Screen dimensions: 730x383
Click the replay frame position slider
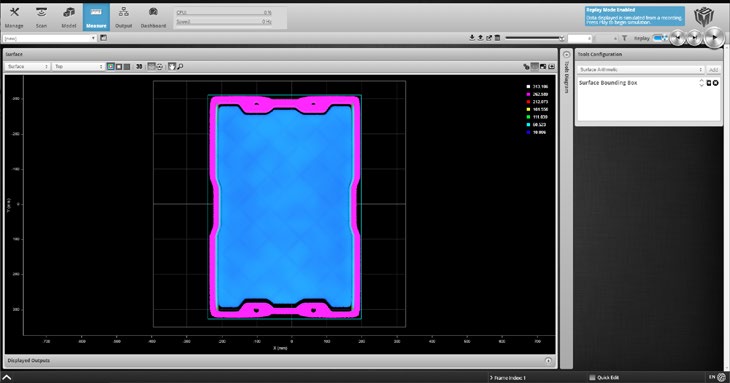(535, 38)
